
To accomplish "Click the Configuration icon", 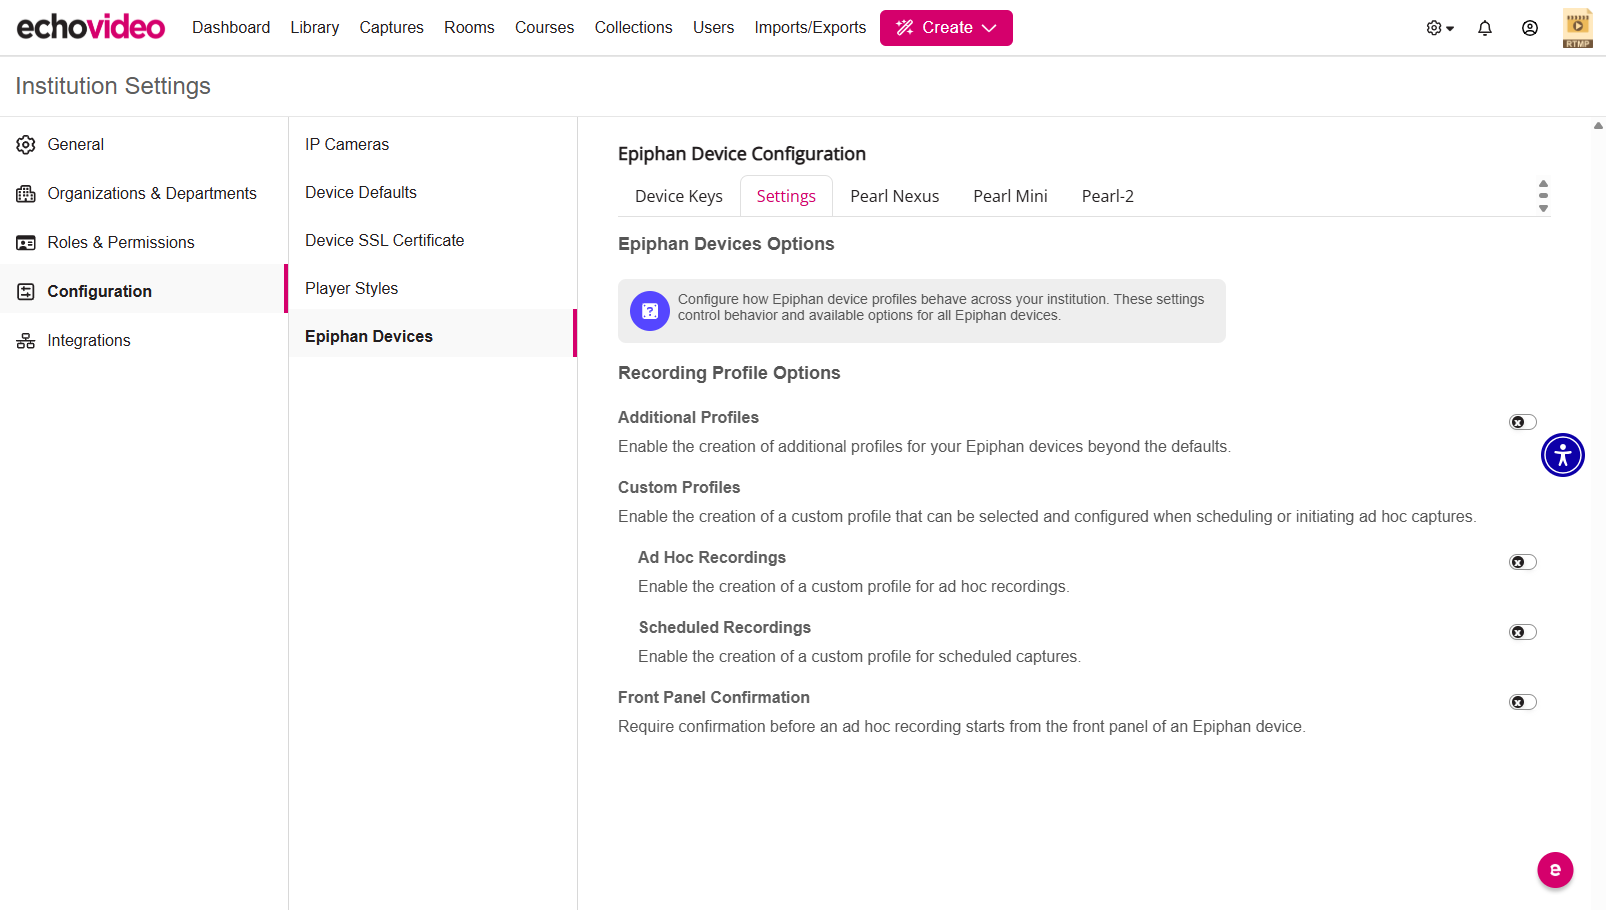I will click(26, 292).
